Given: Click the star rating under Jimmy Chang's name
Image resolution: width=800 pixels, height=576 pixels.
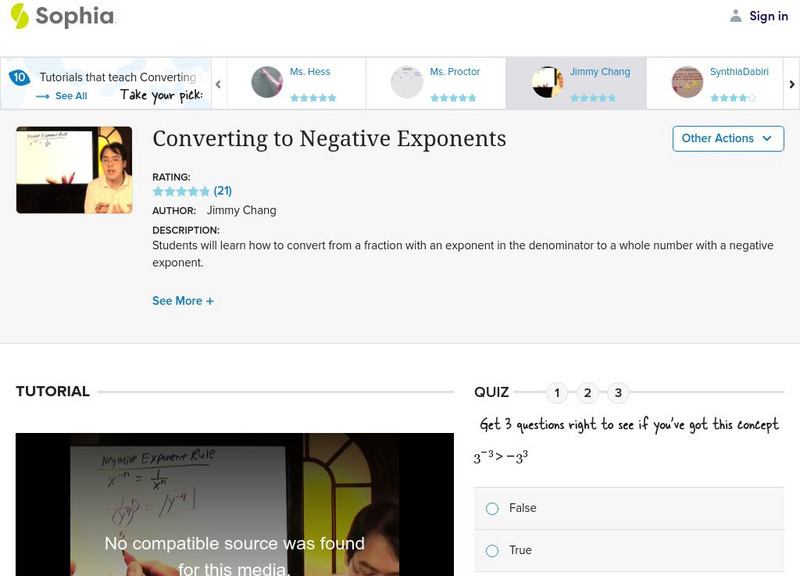Looking at the screenshot, I should tap(595, 99).
